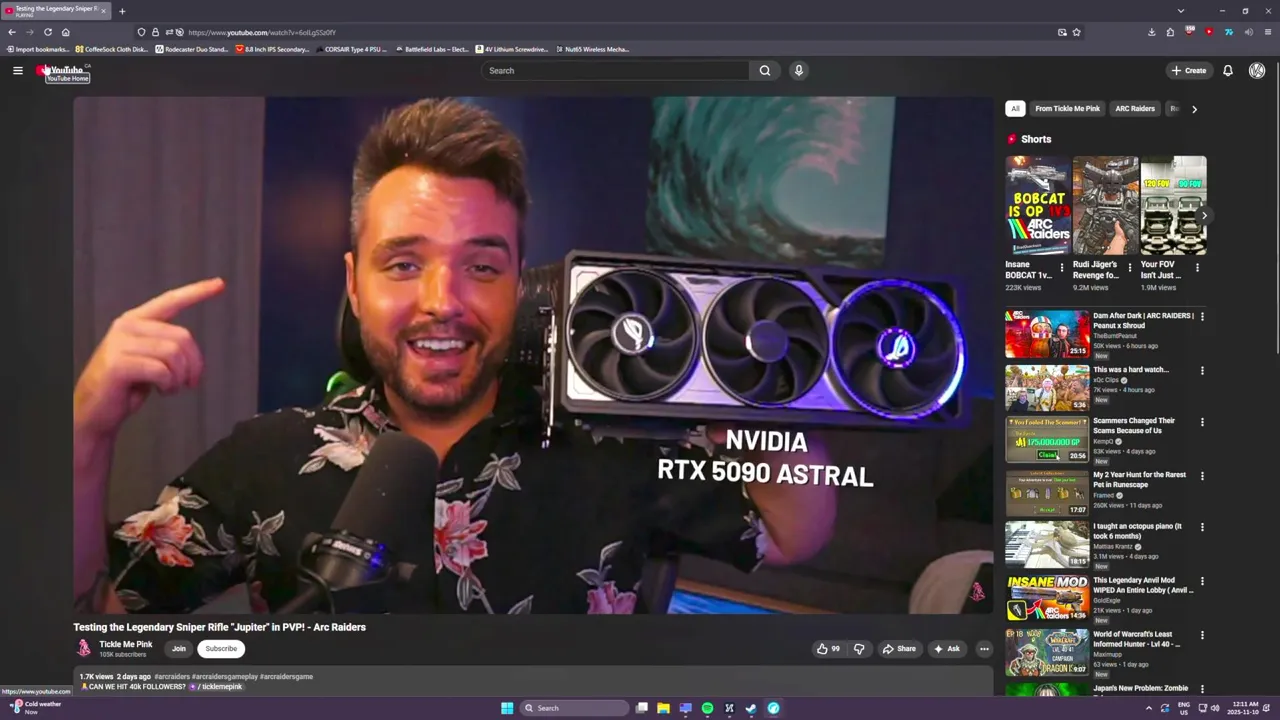Open Cold weather widget on taskbar

coord(36,708)
